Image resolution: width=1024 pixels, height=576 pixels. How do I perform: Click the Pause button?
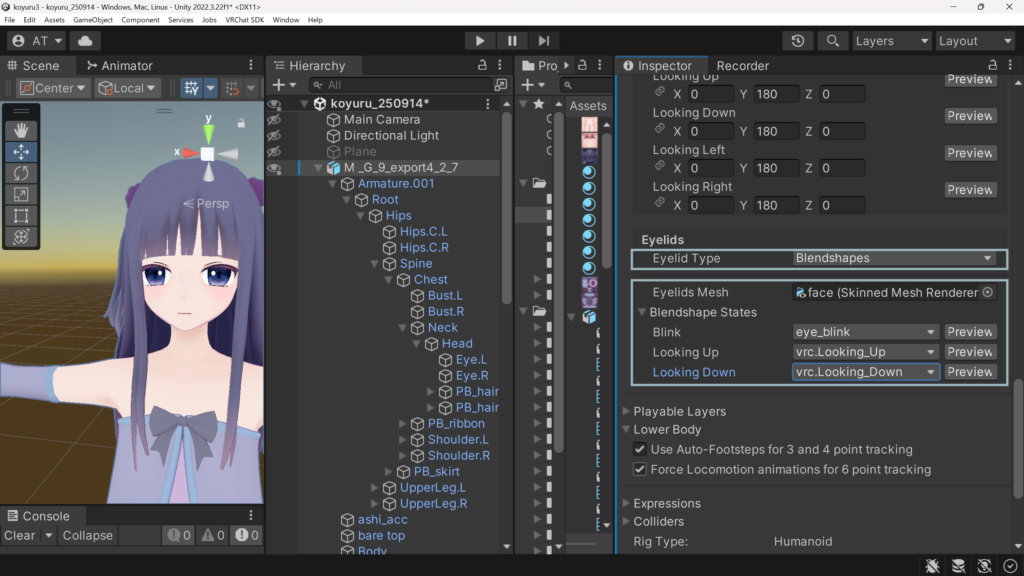pyautogui.click(x=512, y=41)
